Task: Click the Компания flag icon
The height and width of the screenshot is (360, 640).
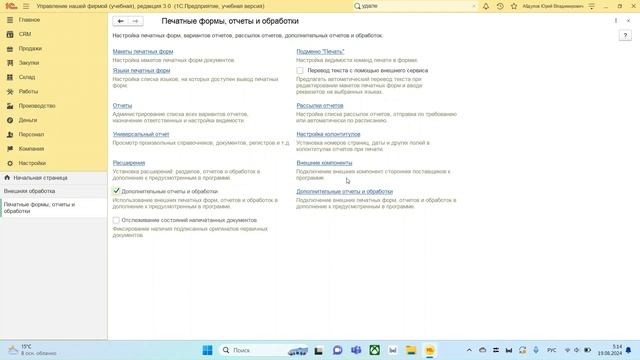Action: 10,149
